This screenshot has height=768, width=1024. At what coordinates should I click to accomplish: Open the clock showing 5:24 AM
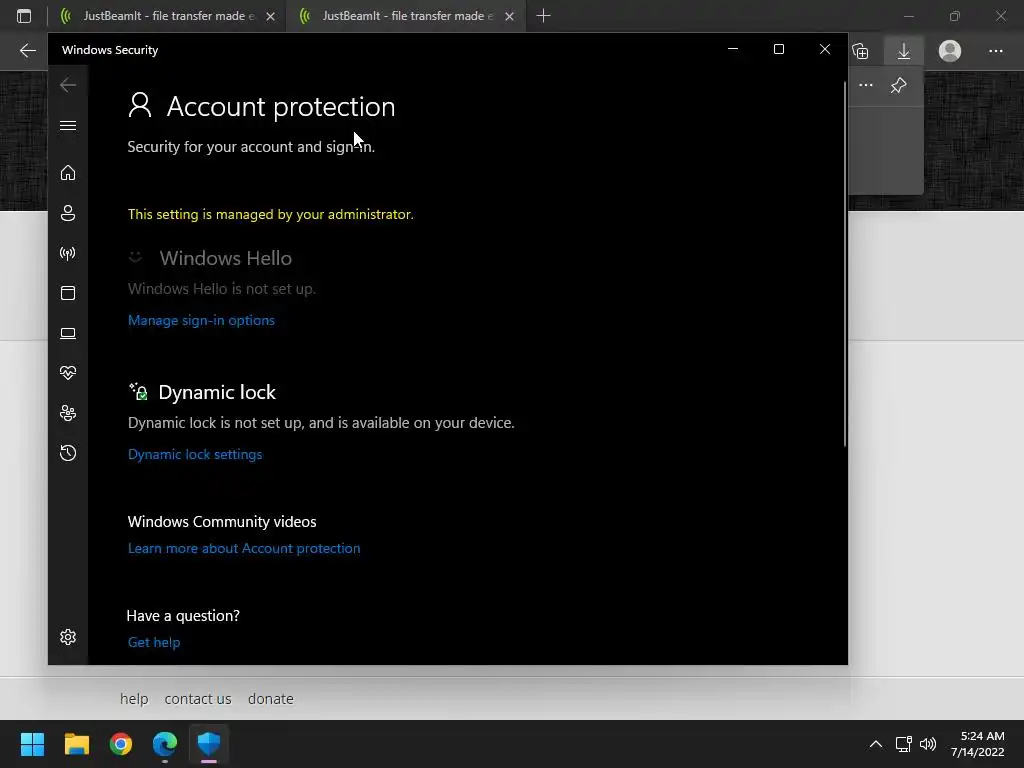pyautogui.click(x=978, y=744)
